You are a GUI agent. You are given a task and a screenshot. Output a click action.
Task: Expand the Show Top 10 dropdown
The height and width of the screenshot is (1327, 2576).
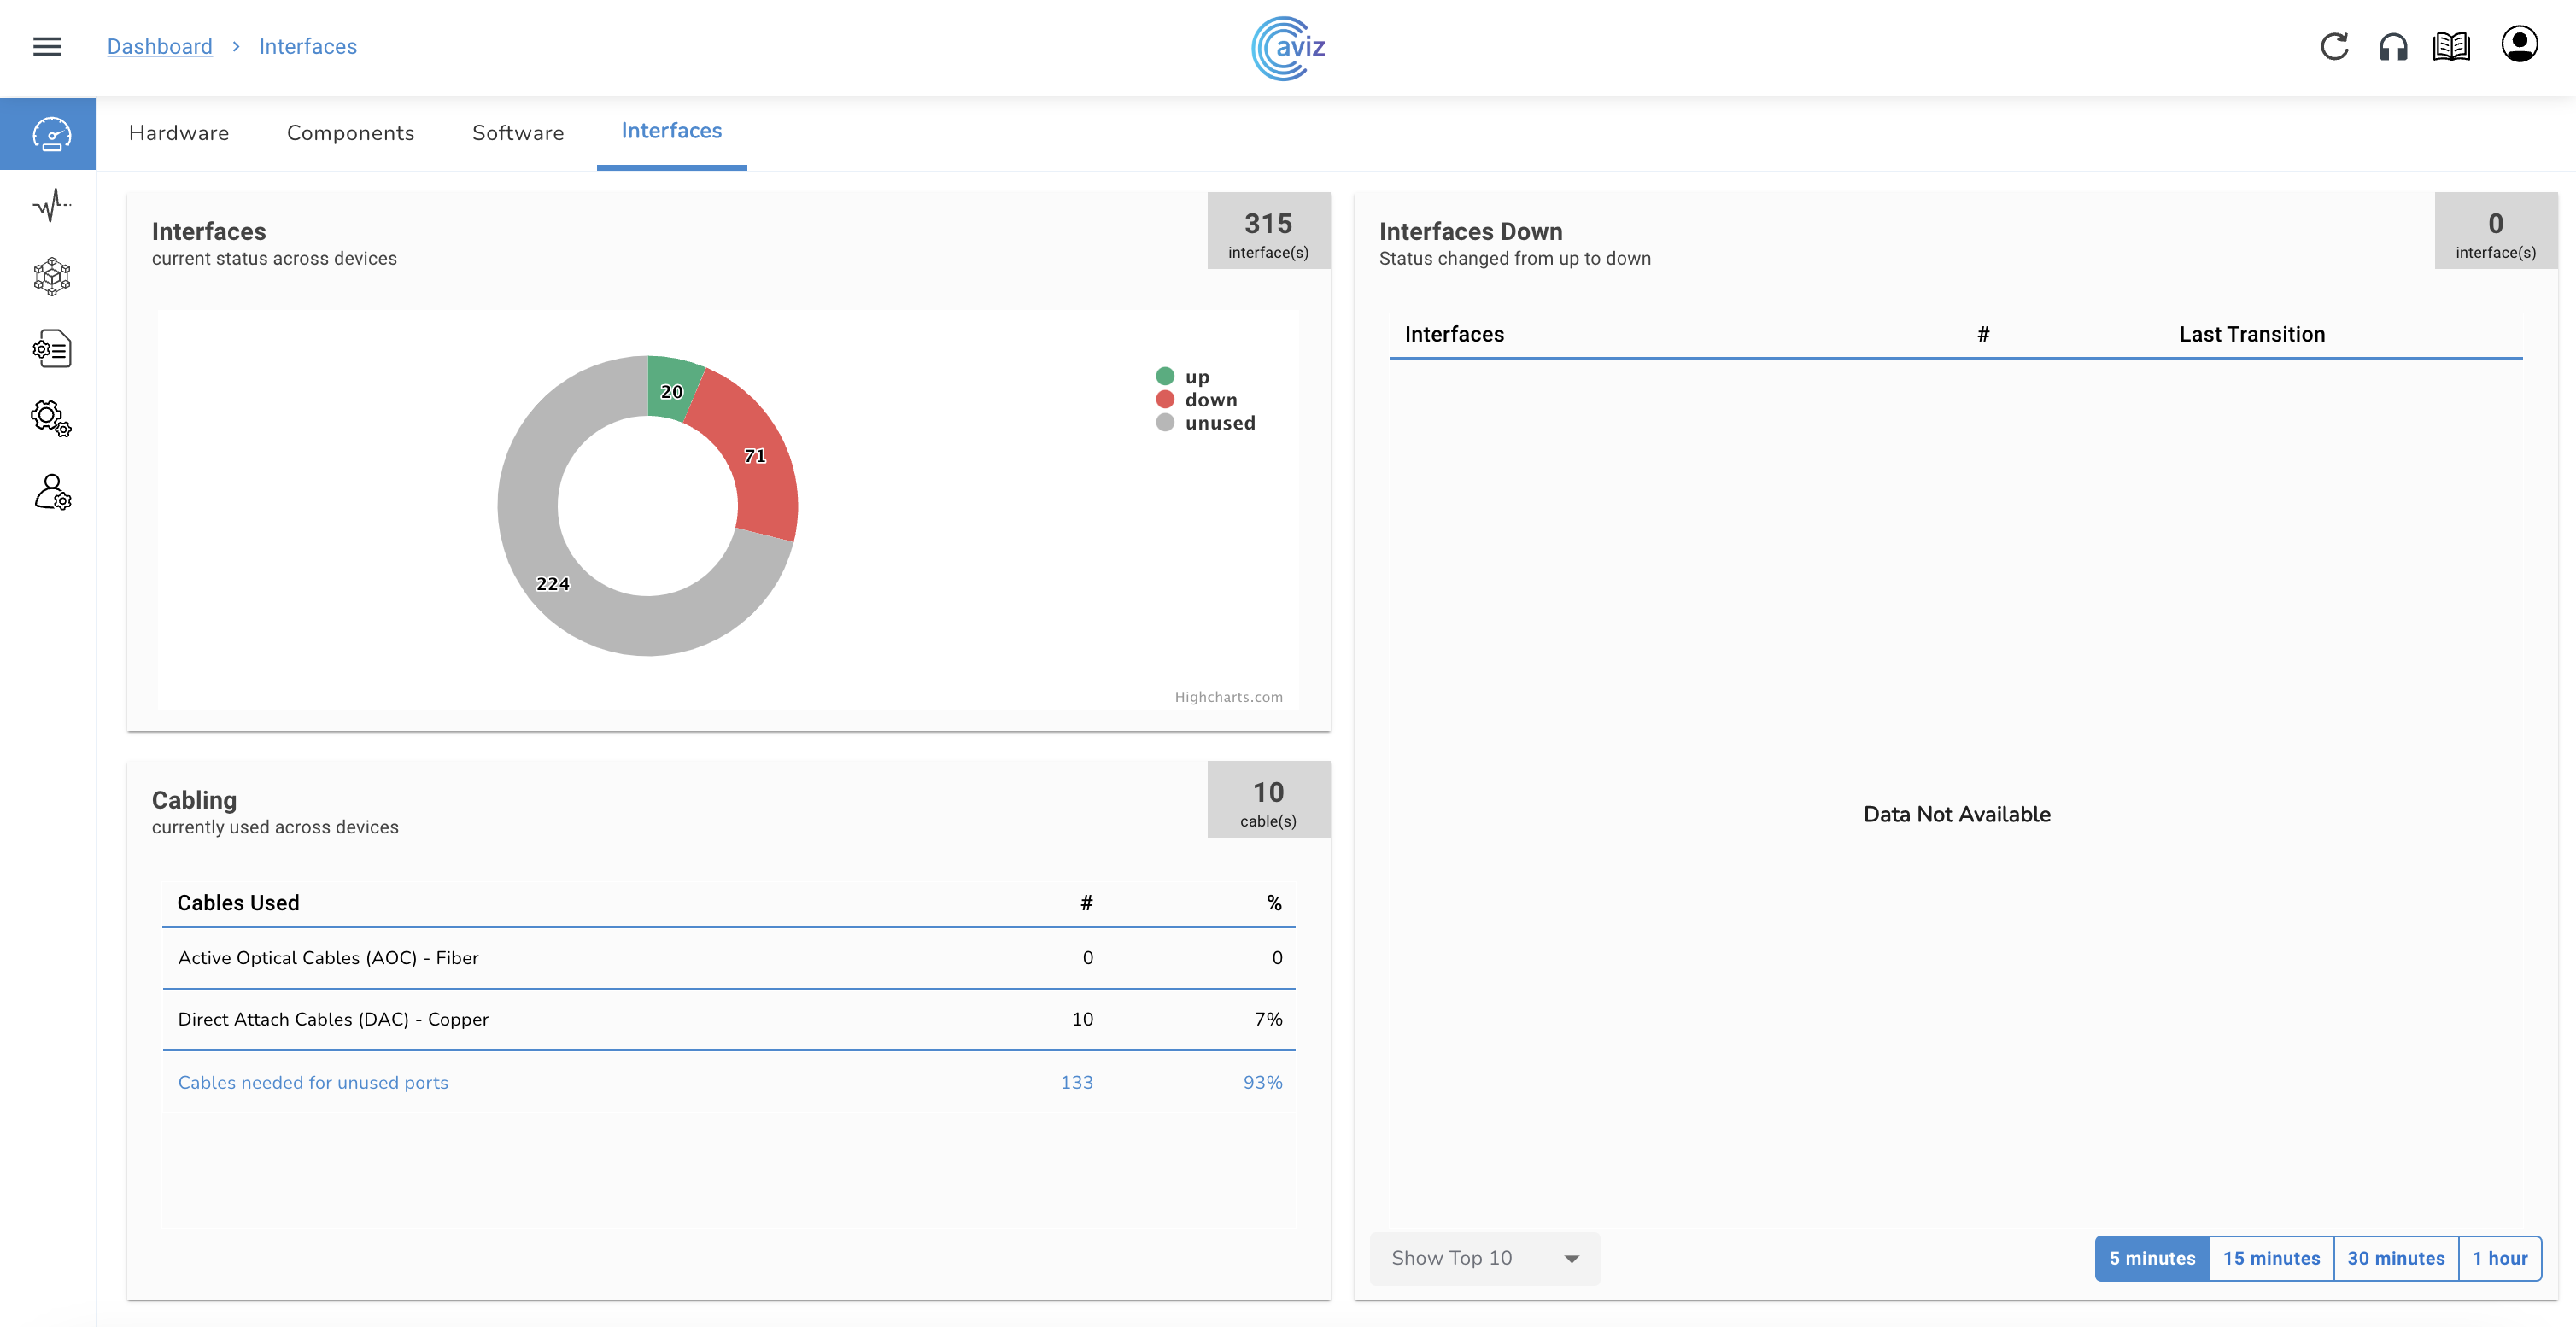pyautogui.click(x=1484, y=1258)
